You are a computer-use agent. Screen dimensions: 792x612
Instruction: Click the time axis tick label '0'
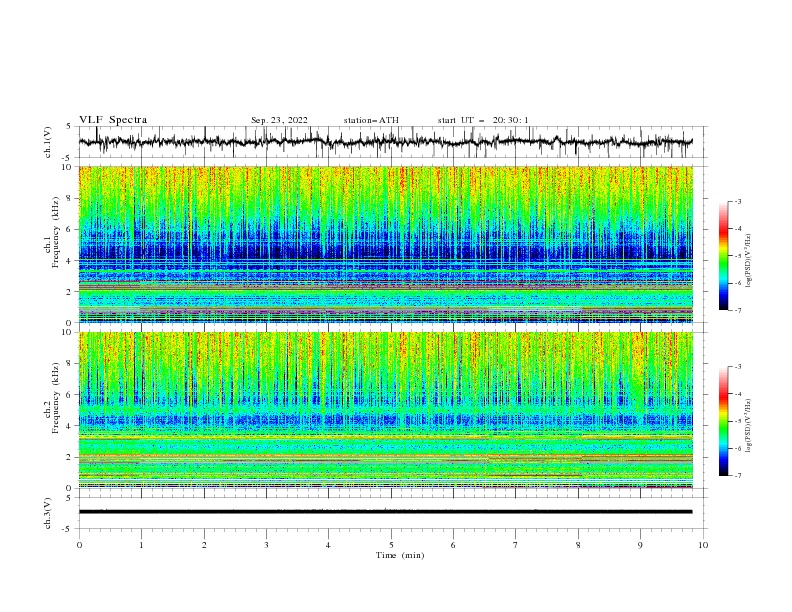79,545
